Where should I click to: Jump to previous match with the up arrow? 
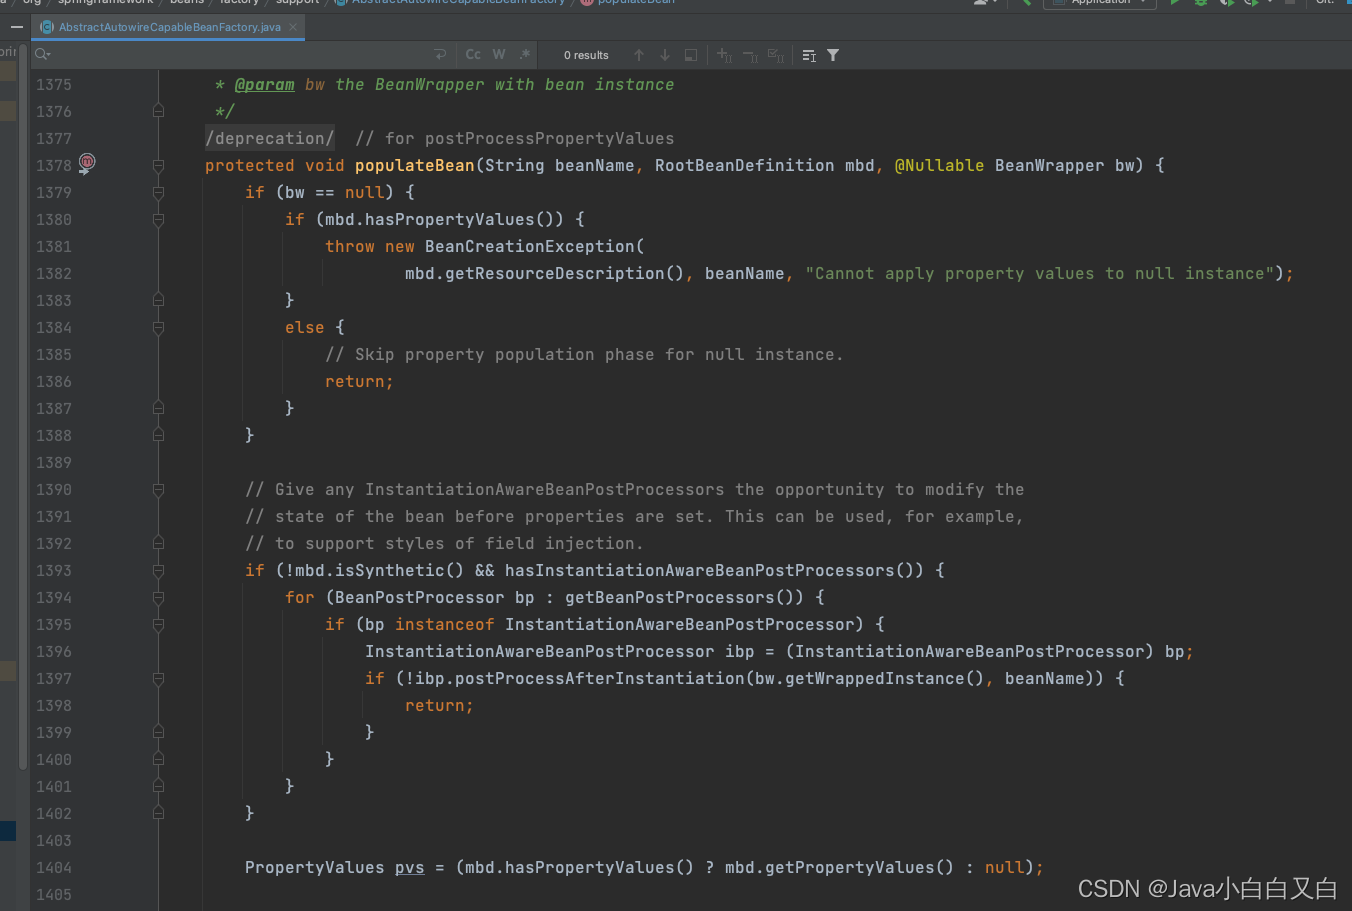(638, 55)
